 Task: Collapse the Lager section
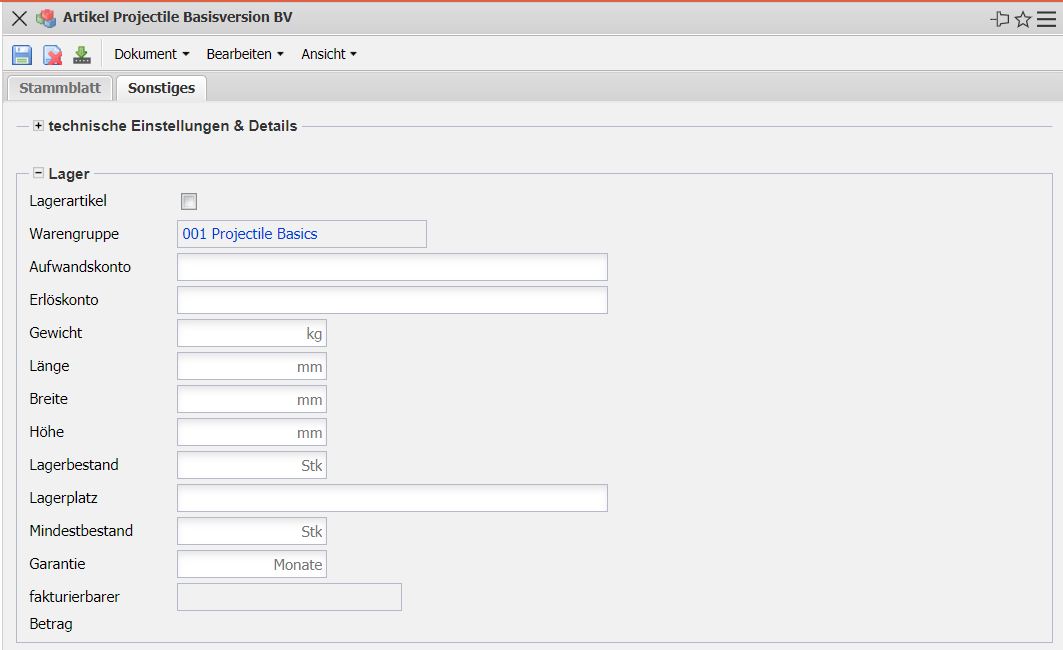pyautogui.click(x=39, y=173)
